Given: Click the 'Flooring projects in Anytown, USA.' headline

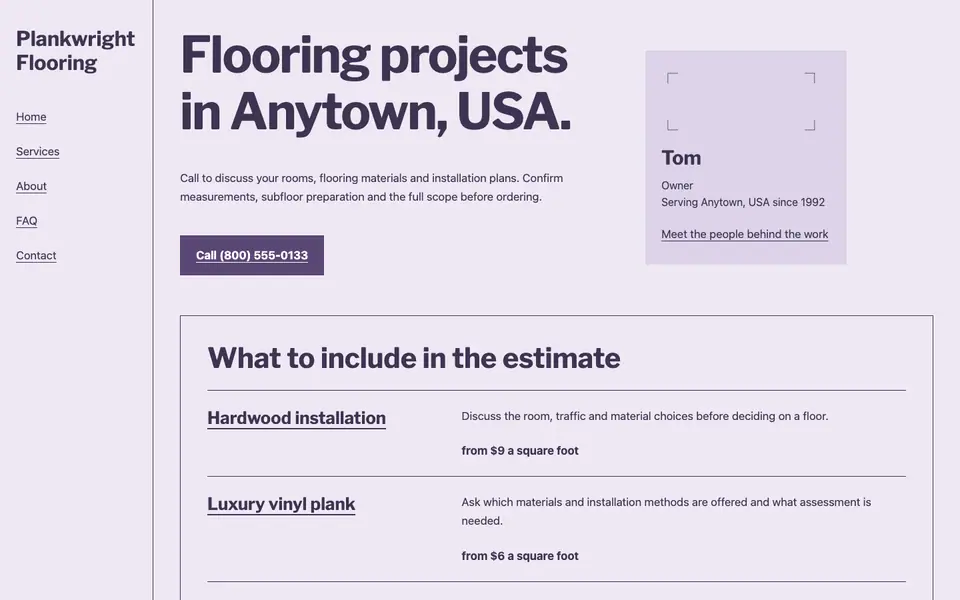Looking at the screenshot, I should click(x=375, y=83).
